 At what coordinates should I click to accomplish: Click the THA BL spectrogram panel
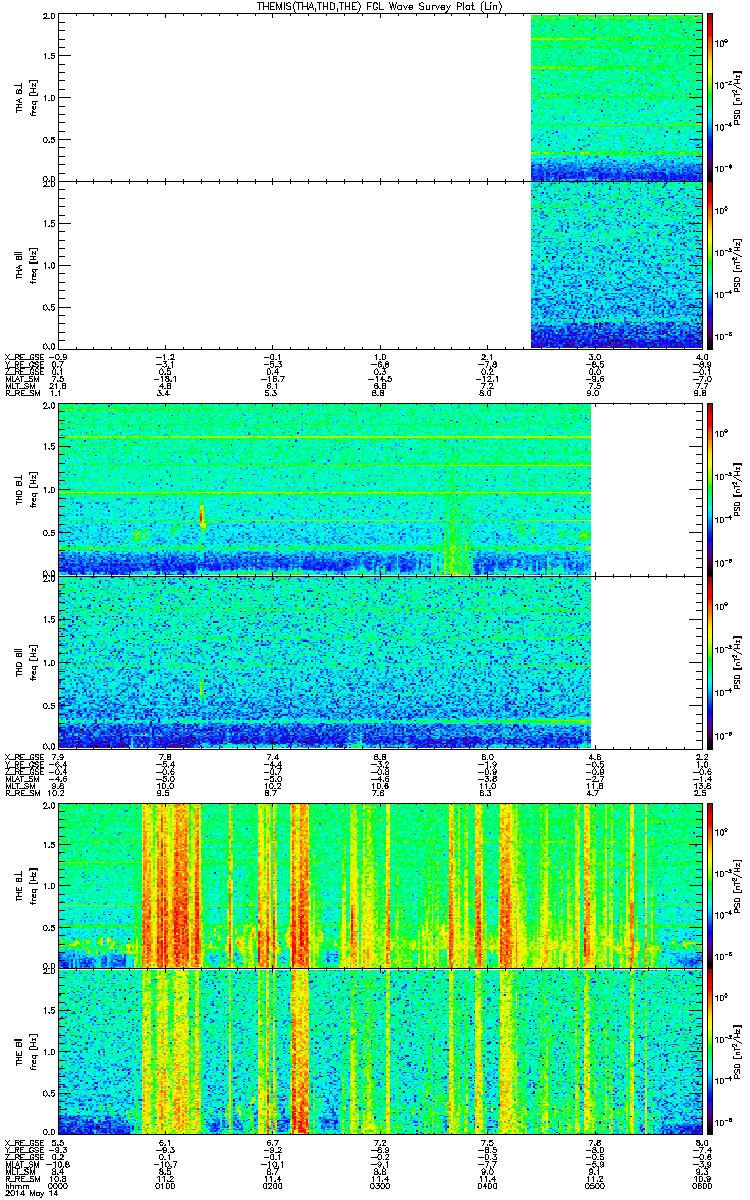point(380,98)
